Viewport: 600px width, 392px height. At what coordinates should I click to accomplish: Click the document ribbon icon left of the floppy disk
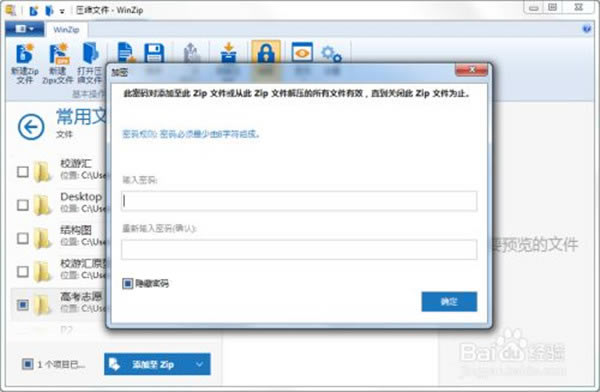[126, 52]
